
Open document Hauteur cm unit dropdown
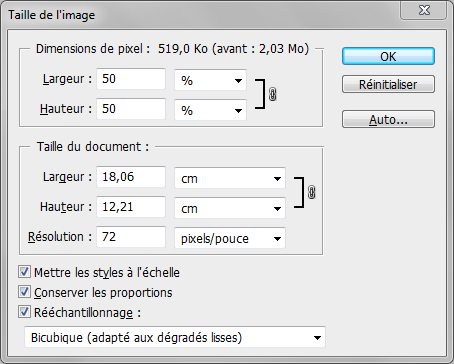230,208
